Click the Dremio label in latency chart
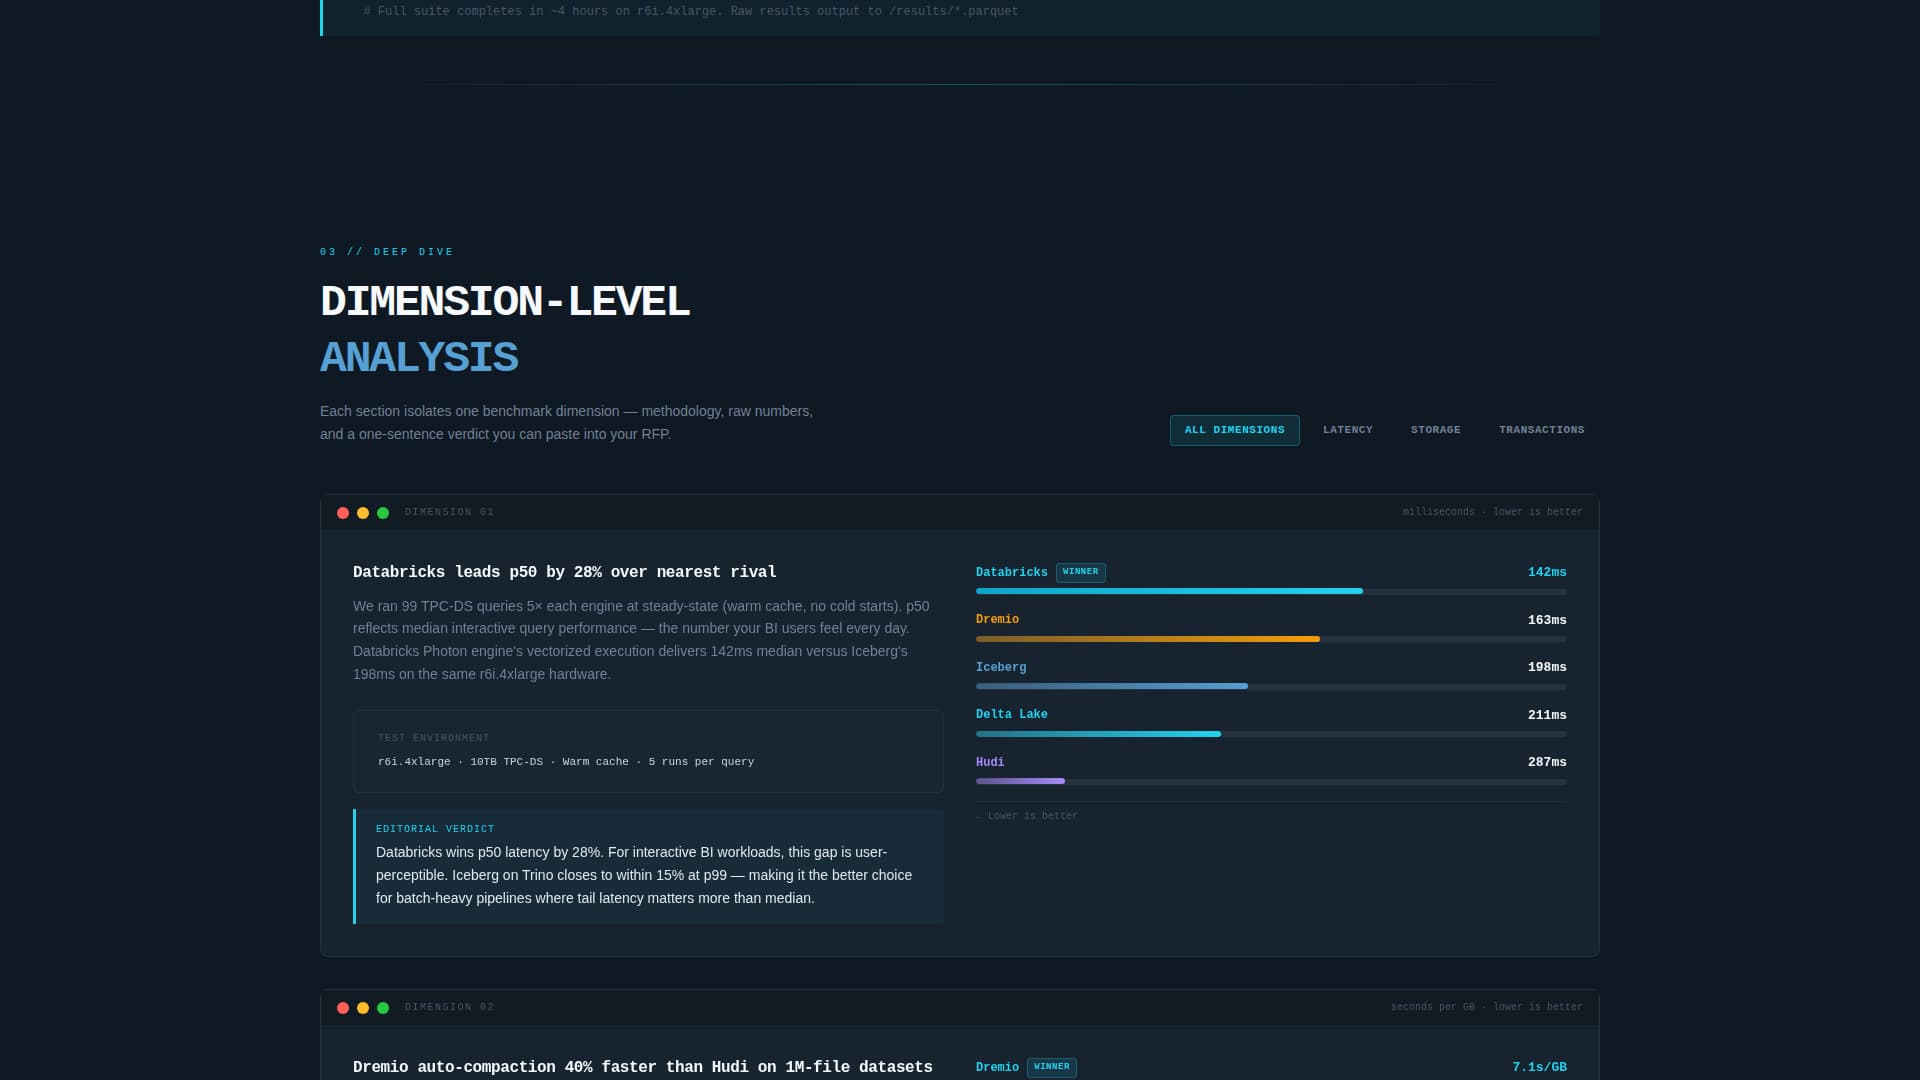The height and width of the screenshot is (1080, 1920). (x=997, y=620)
